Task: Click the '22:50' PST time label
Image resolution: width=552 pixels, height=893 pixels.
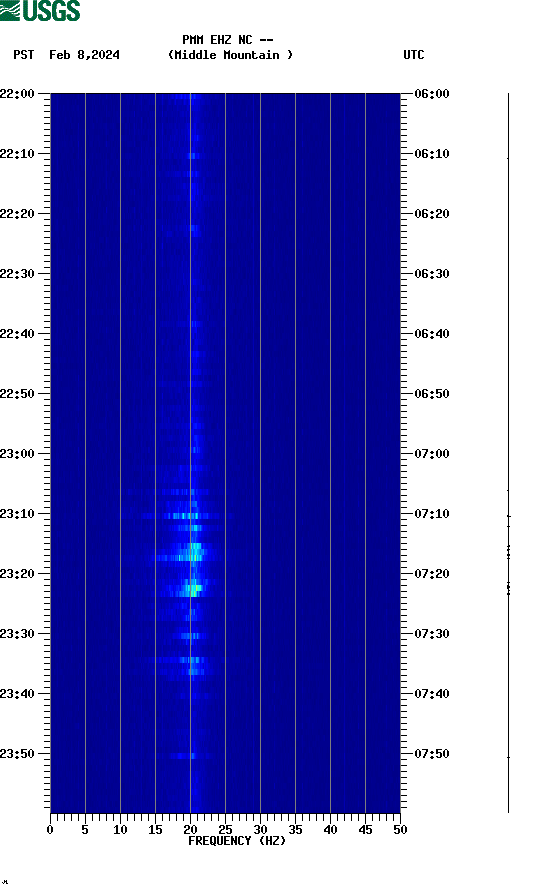Action: click(17, 394)
